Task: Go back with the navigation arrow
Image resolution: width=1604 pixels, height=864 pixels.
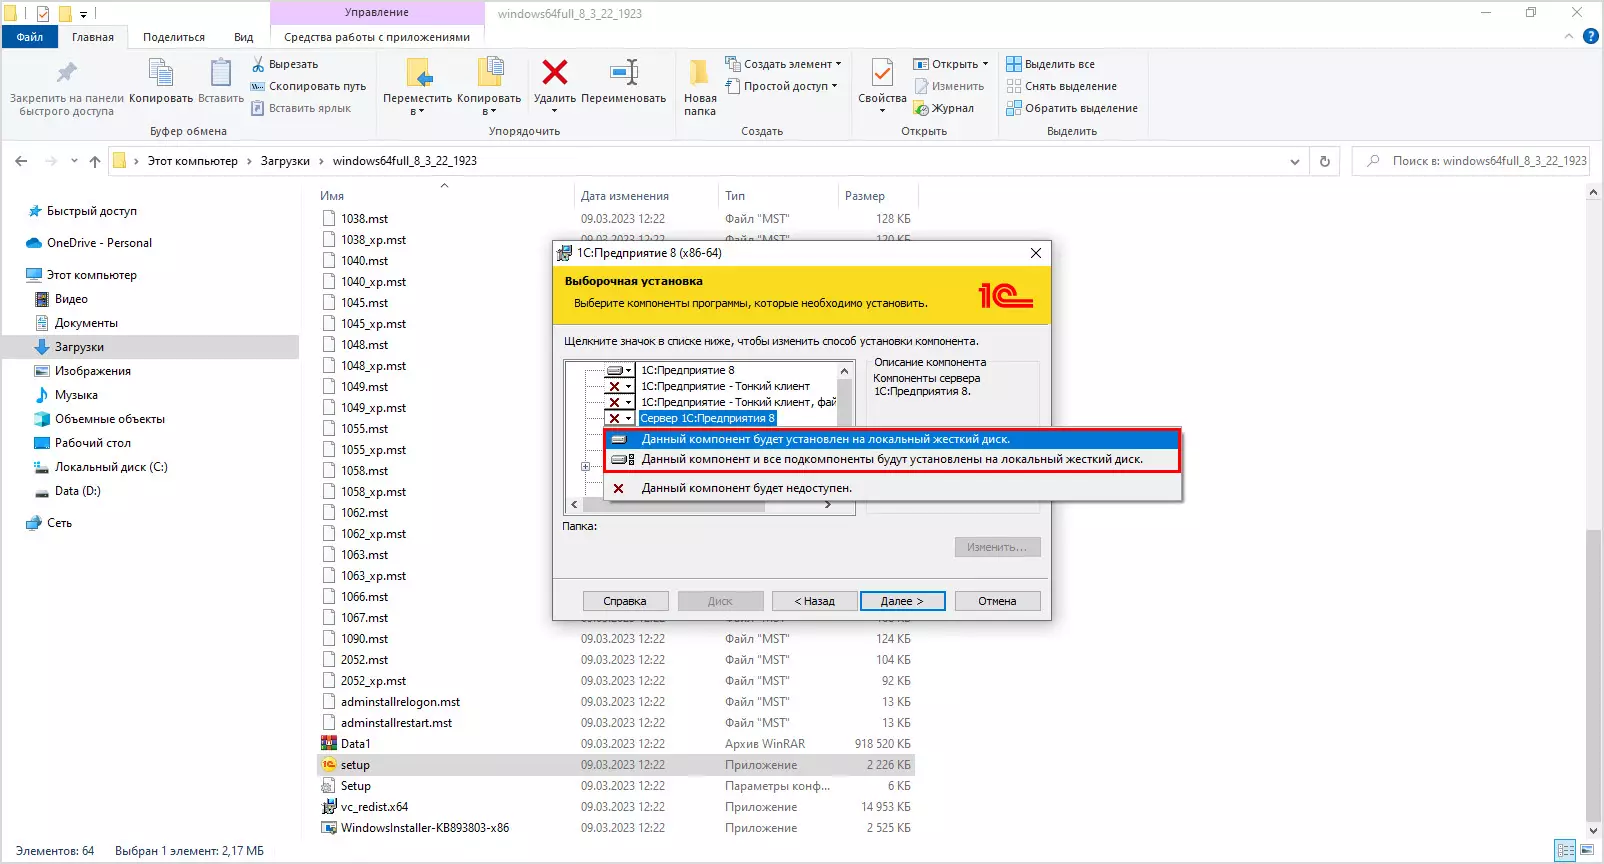Action: (21, 161)
